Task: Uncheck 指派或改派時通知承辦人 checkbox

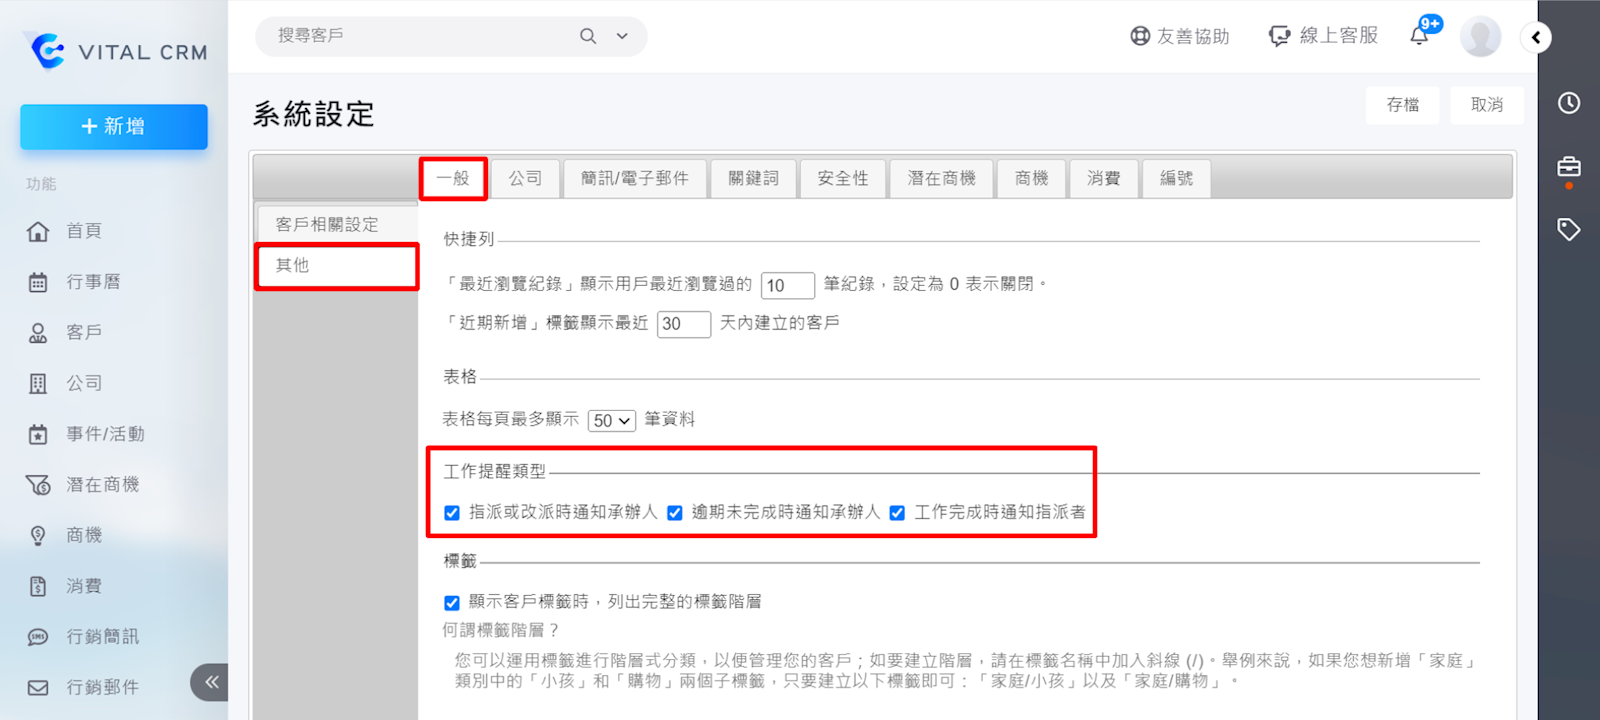Action: (x=452, y=513)
